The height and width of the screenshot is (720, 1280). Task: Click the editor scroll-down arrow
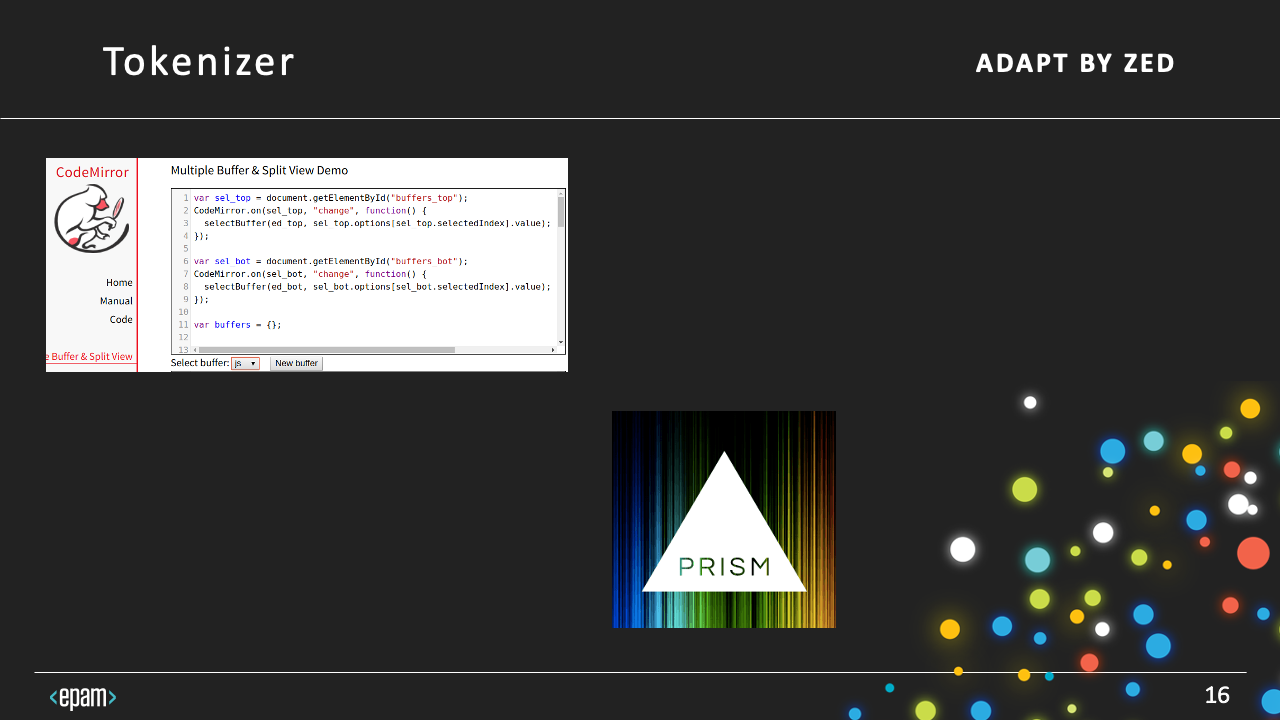pos(561,342)
